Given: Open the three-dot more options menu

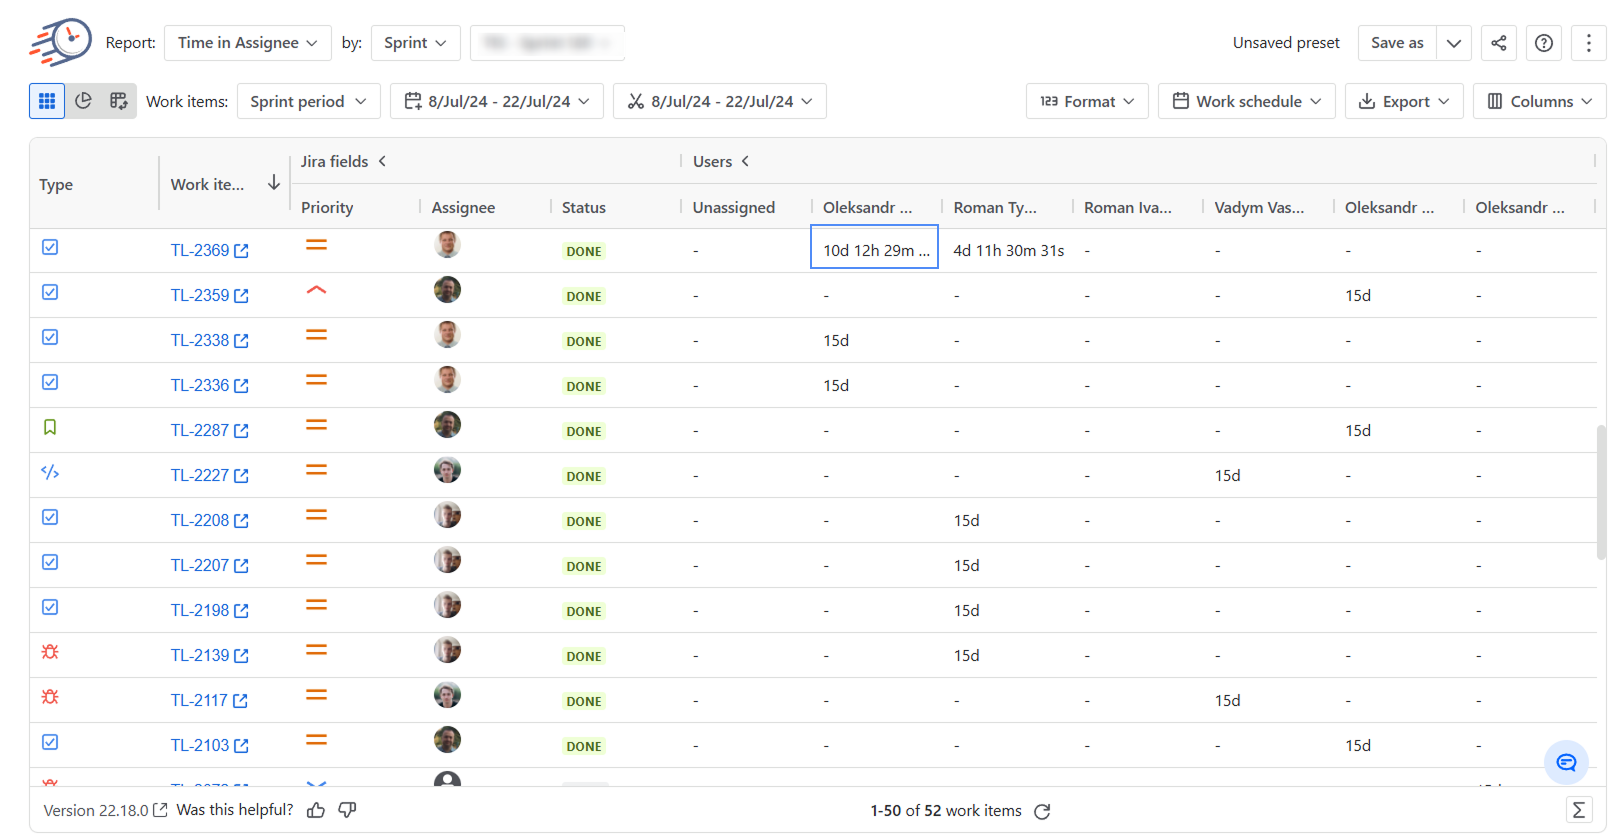Looking at the screenshot, I should click(x=1589, y=43).
